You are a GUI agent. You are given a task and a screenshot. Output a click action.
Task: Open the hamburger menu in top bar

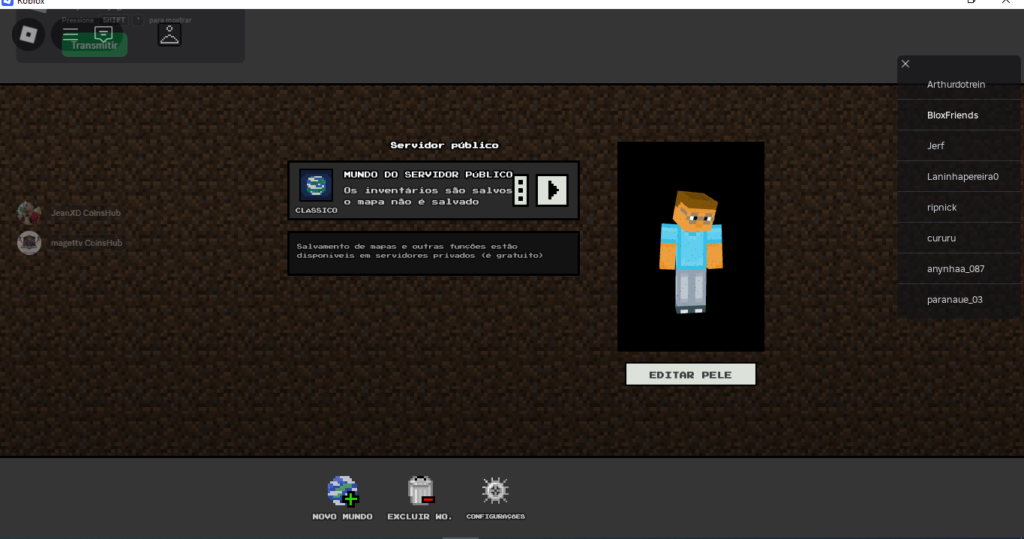pyautogui.click(x=70, y=35)
